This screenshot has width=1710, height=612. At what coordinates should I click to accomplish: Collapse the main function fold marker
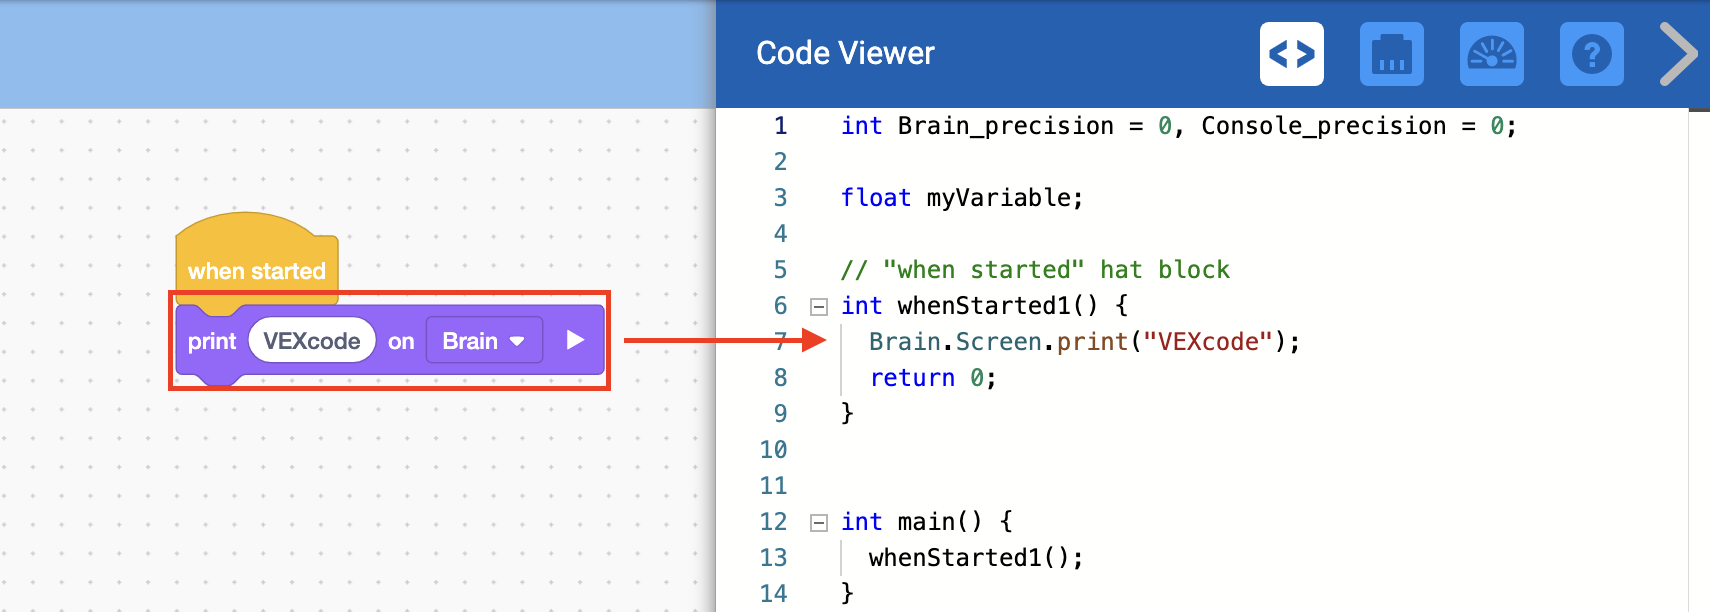pos(819,522)
